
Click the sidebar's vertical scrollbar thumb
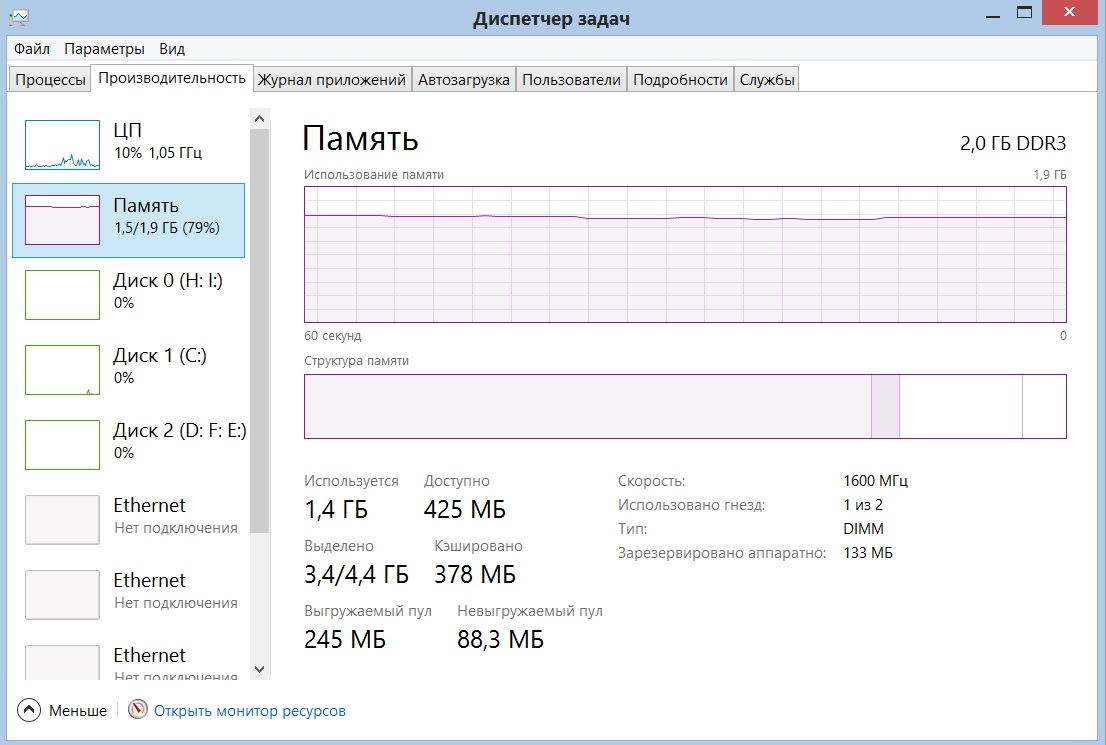click(260, 330)
